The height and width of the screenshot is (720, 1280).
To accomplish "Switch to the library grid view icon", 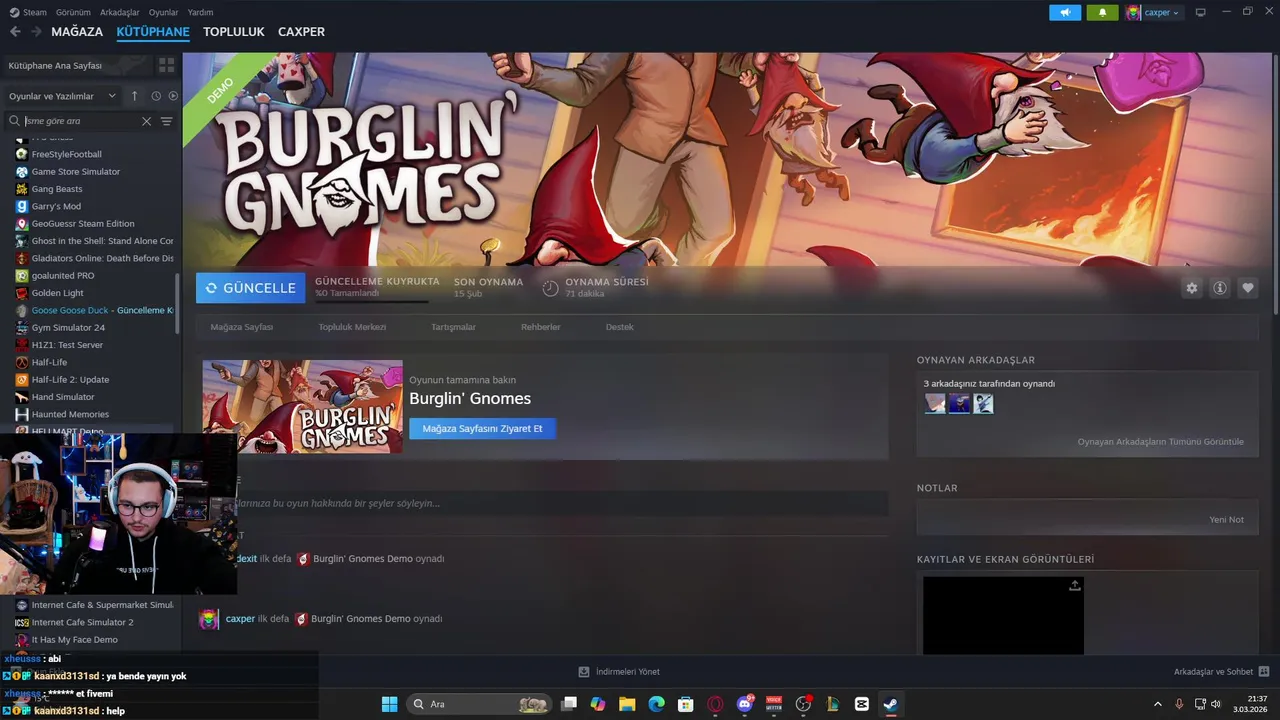I will click(x=166, y=65).
